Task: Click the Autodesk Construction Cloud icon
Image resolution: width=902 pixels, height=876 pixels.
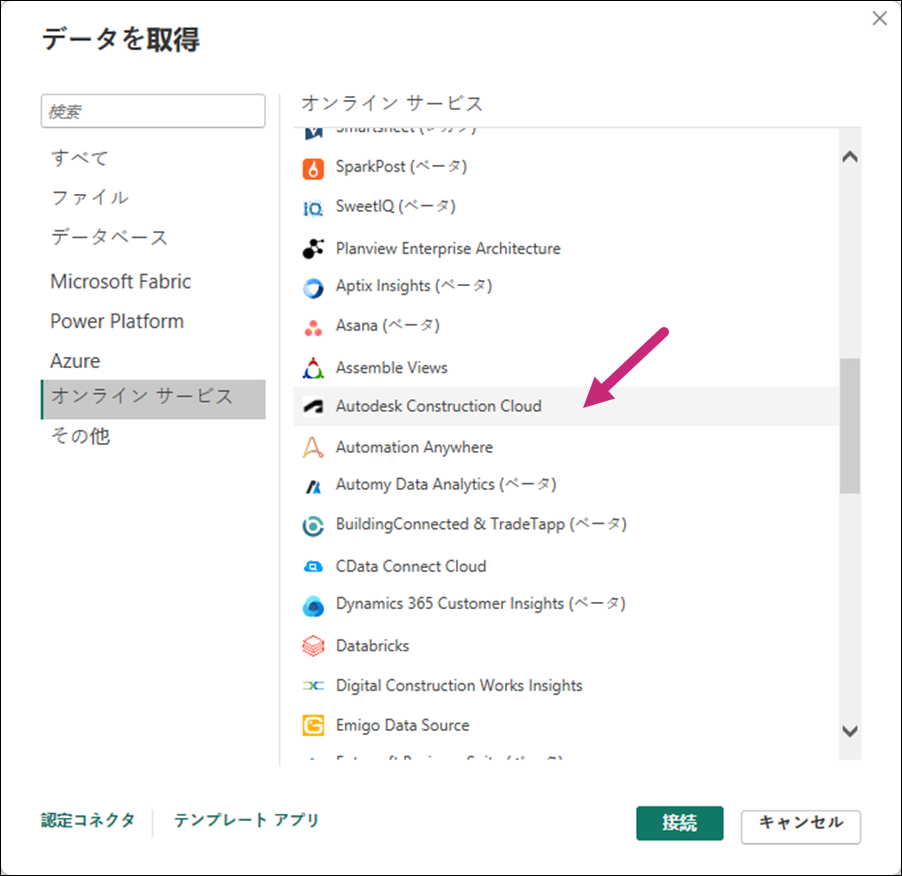Action: pos(313,407)
